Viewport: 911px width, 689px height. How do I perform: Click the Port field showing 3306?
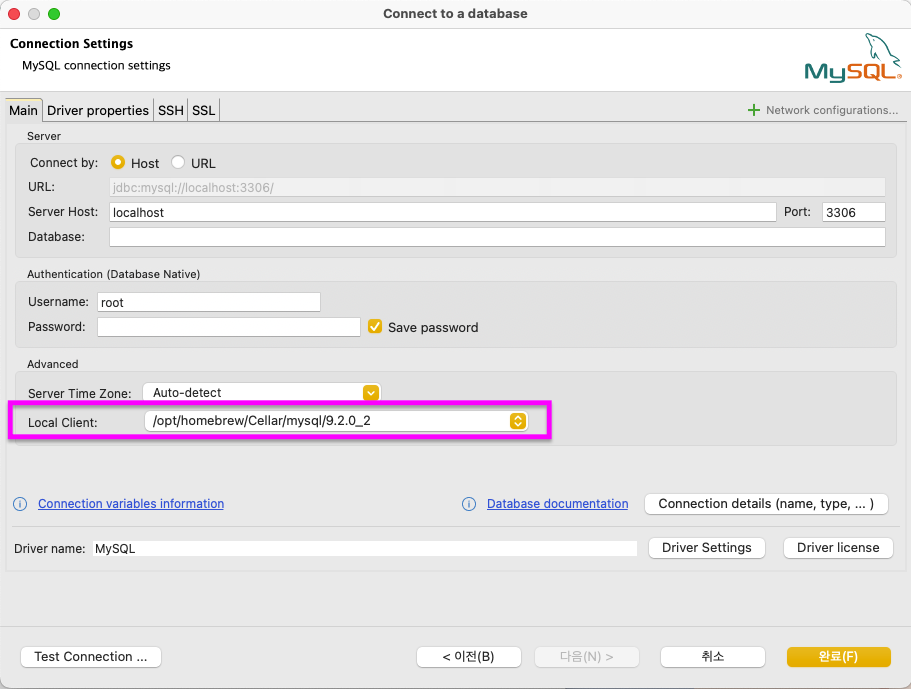[x=853, y=212]
